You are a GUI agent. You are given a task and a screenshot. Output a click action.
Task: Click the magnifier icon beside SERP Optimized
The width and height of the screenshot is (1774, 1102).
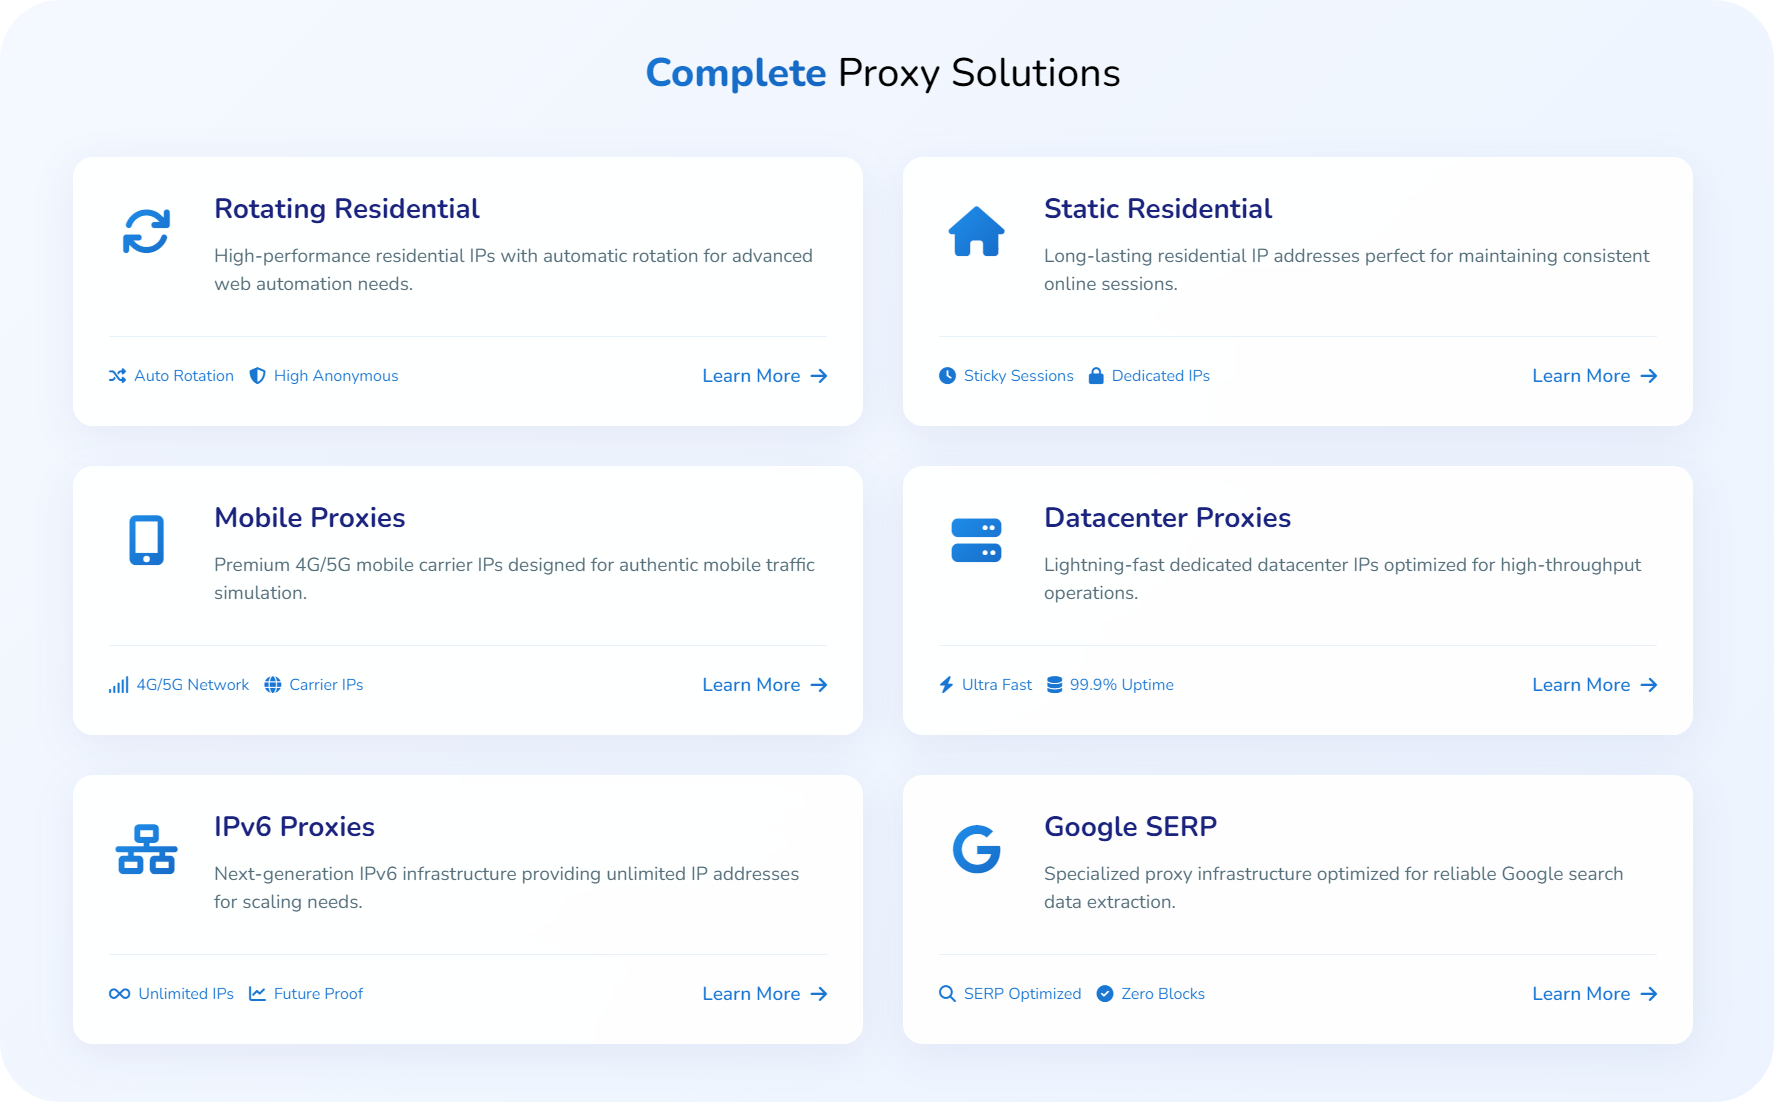pyautogui.click(x=947, y=994)
